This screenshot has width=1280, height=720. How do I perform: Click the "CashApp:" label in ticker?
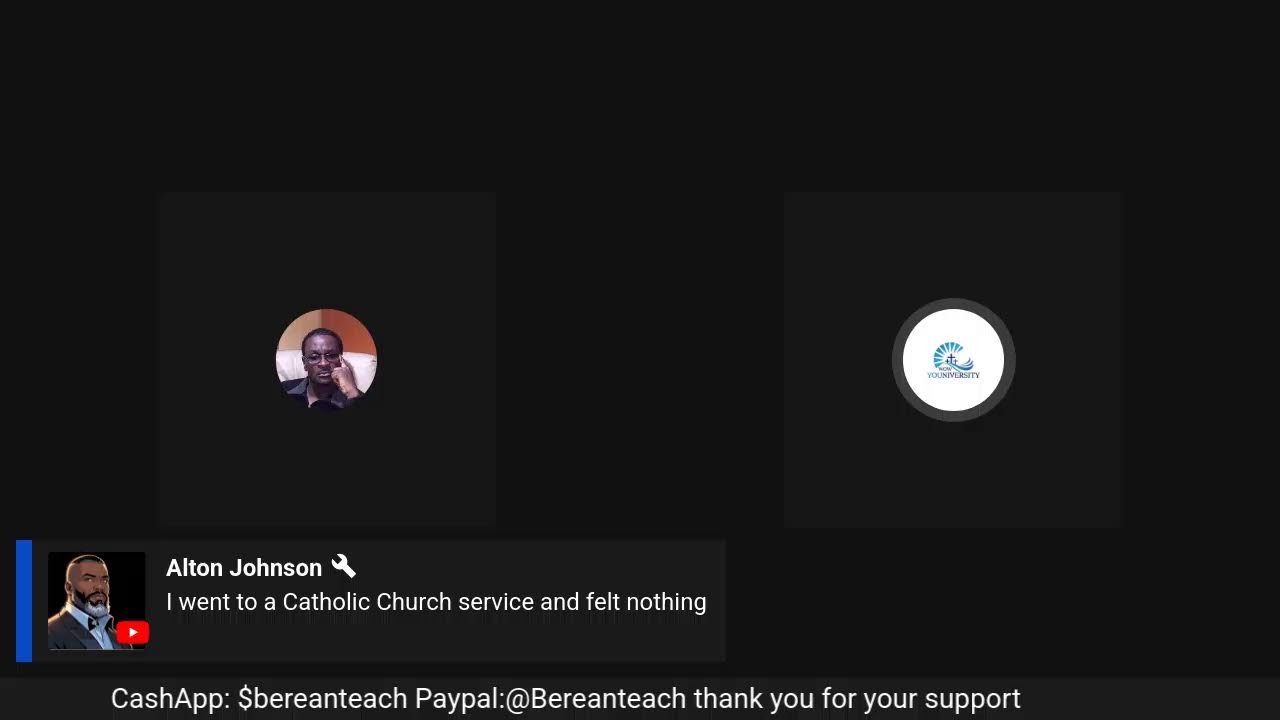tap(171, 698)
